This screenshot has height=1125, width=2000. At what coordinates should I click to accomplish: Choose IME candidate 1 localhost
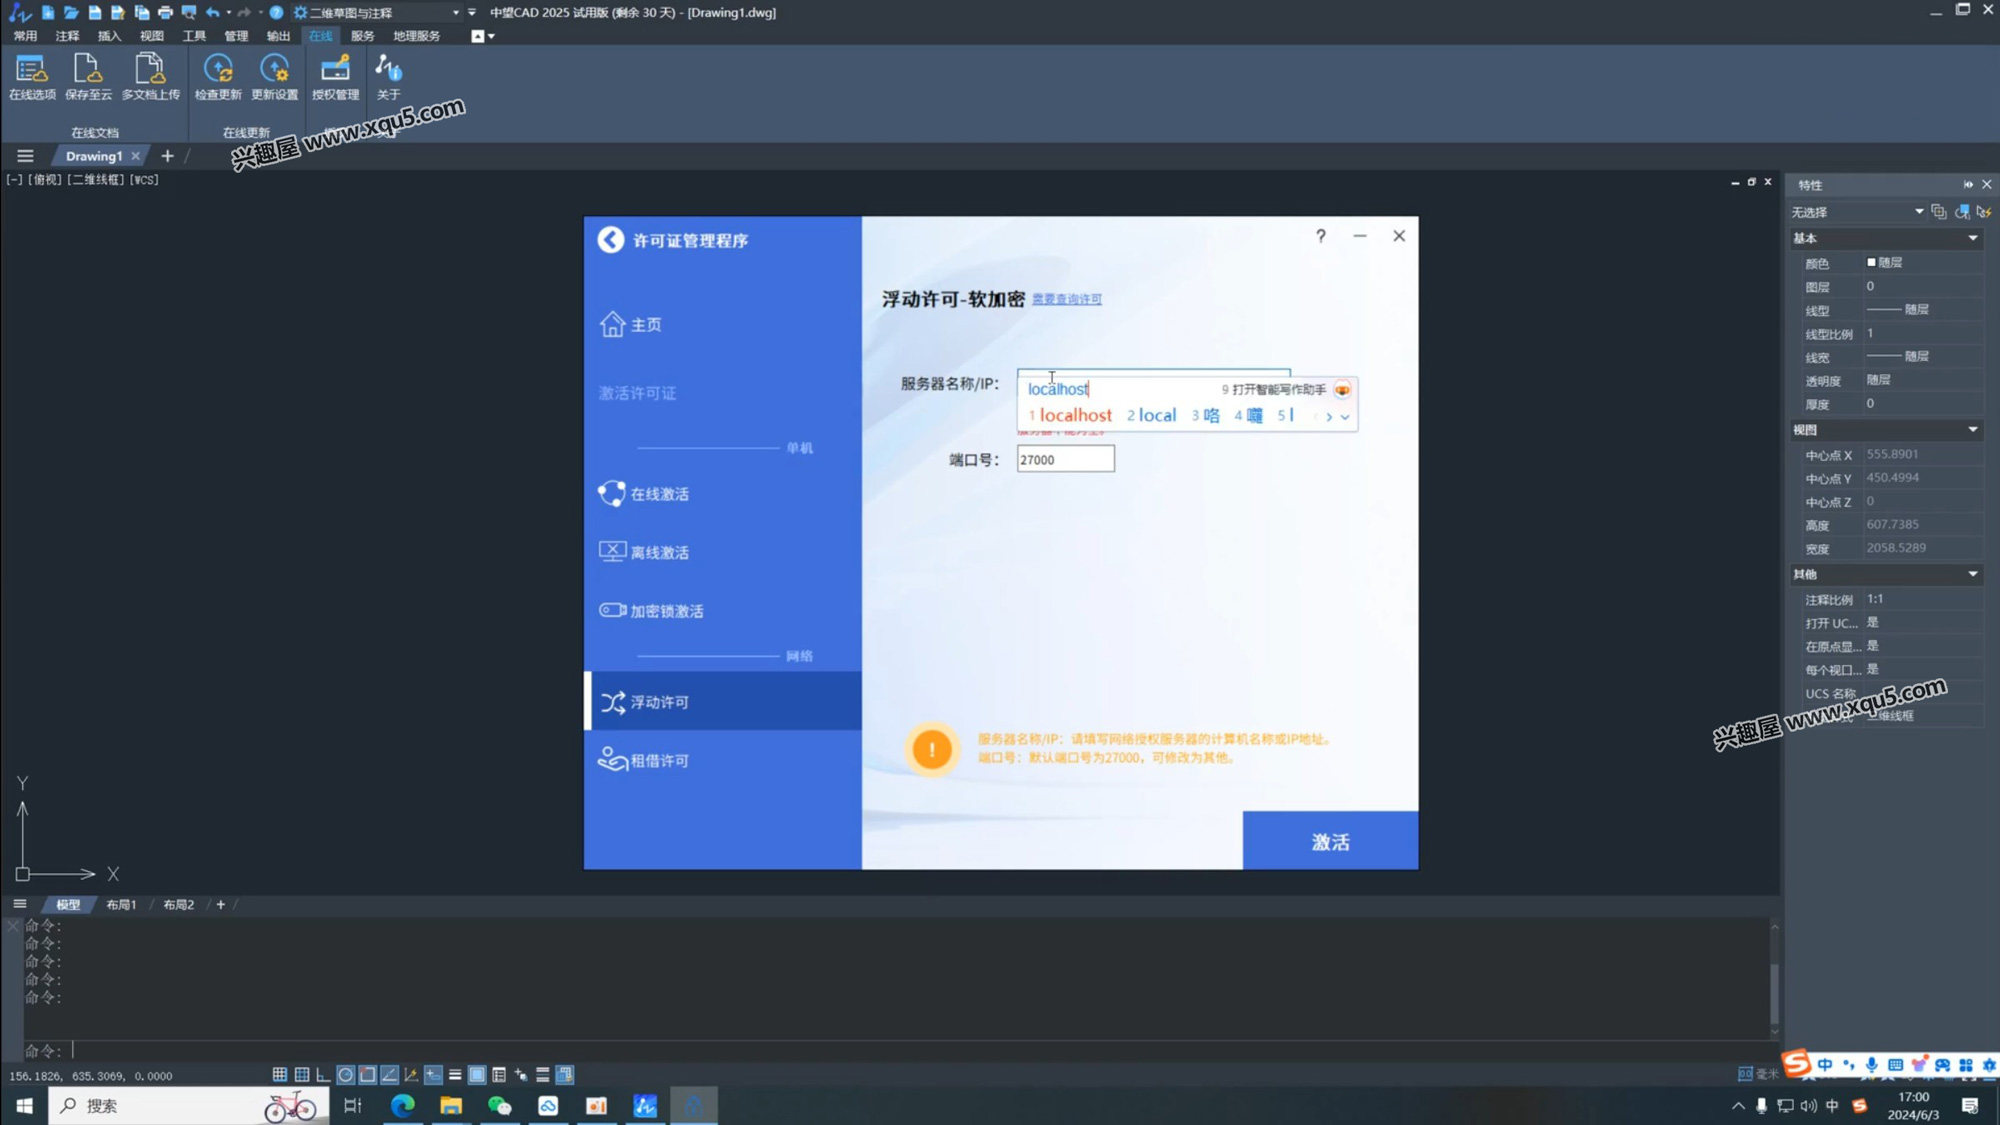pos(1070,416)
